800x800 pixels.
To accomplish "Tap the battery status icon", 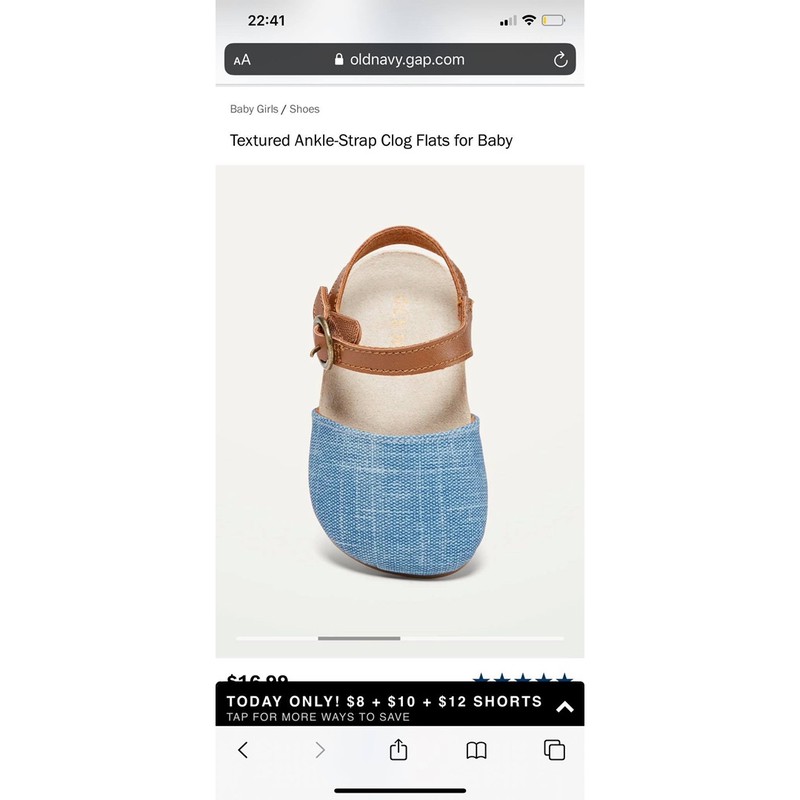I will point(553,20).
